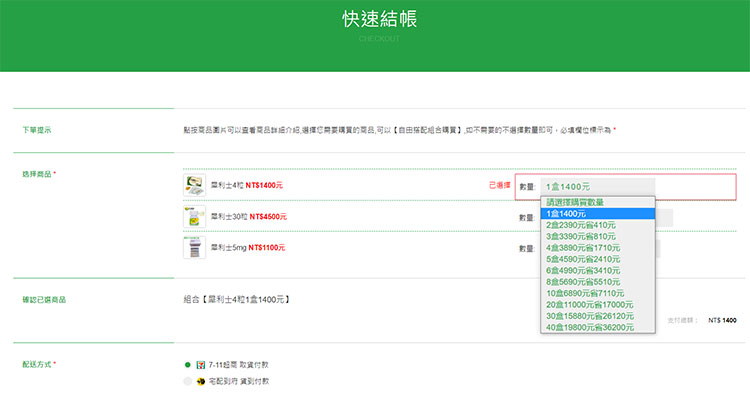Screen dimensions: 750x403
Task: Choose 6盒4990元省3410元 option
Action: pyautogui.click(x=598, y=271)
